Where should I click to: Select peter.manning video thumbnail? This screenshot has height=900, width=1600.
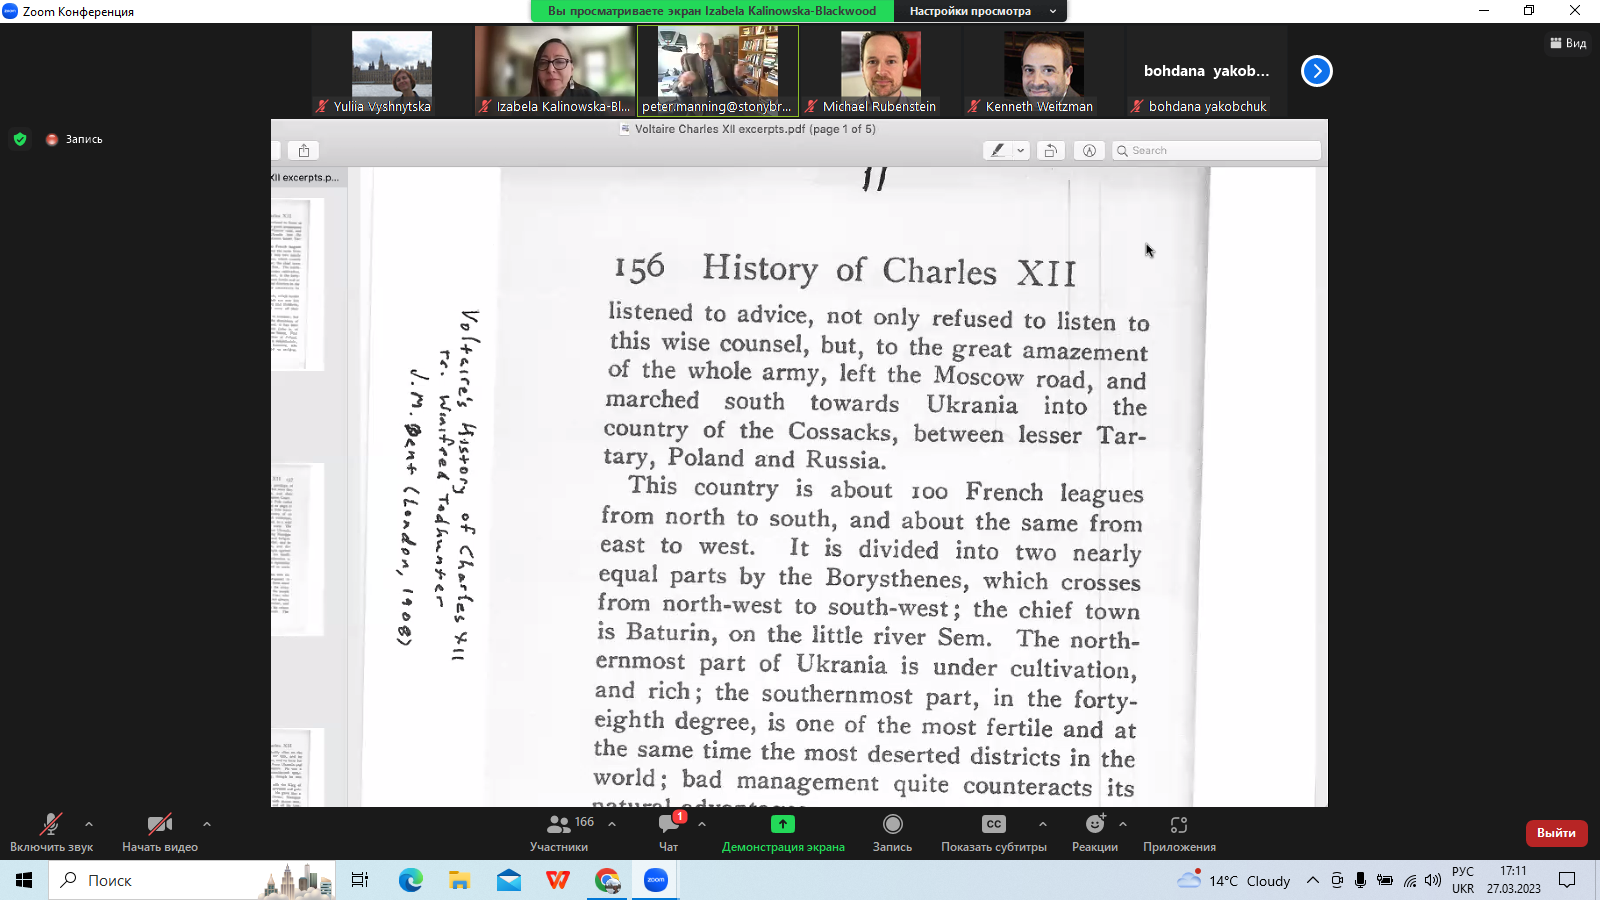coord(718,70)
